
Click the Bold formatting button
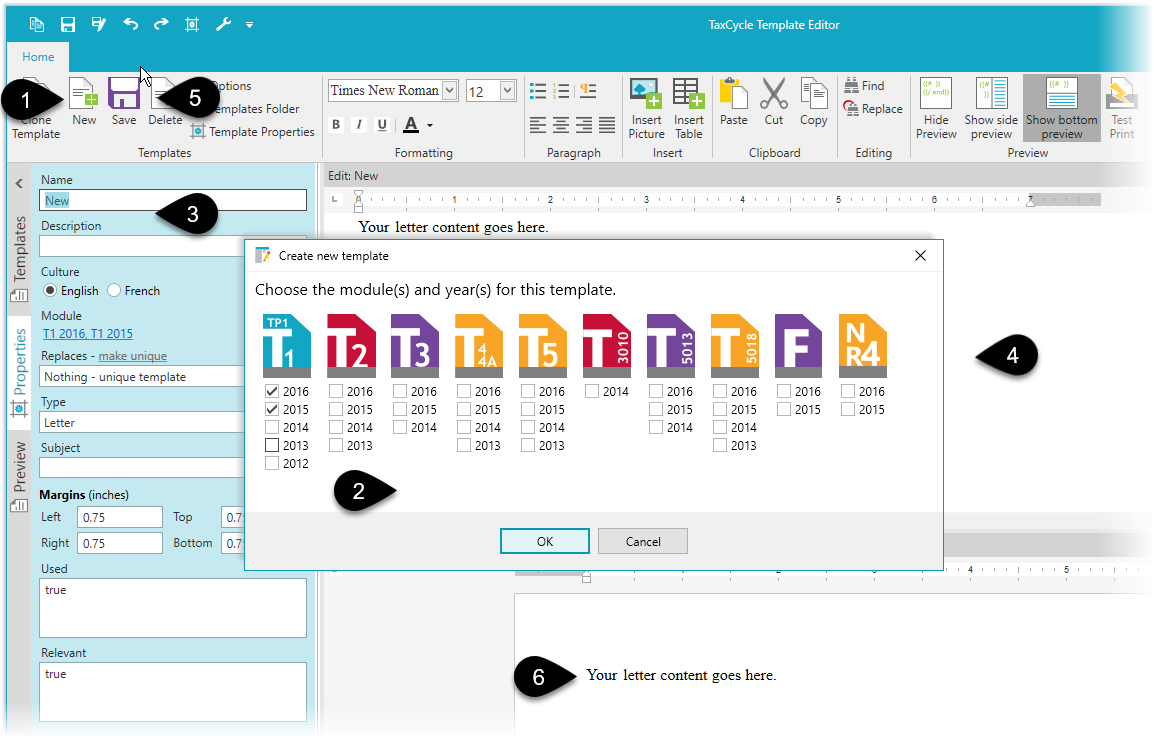point(336,125)
